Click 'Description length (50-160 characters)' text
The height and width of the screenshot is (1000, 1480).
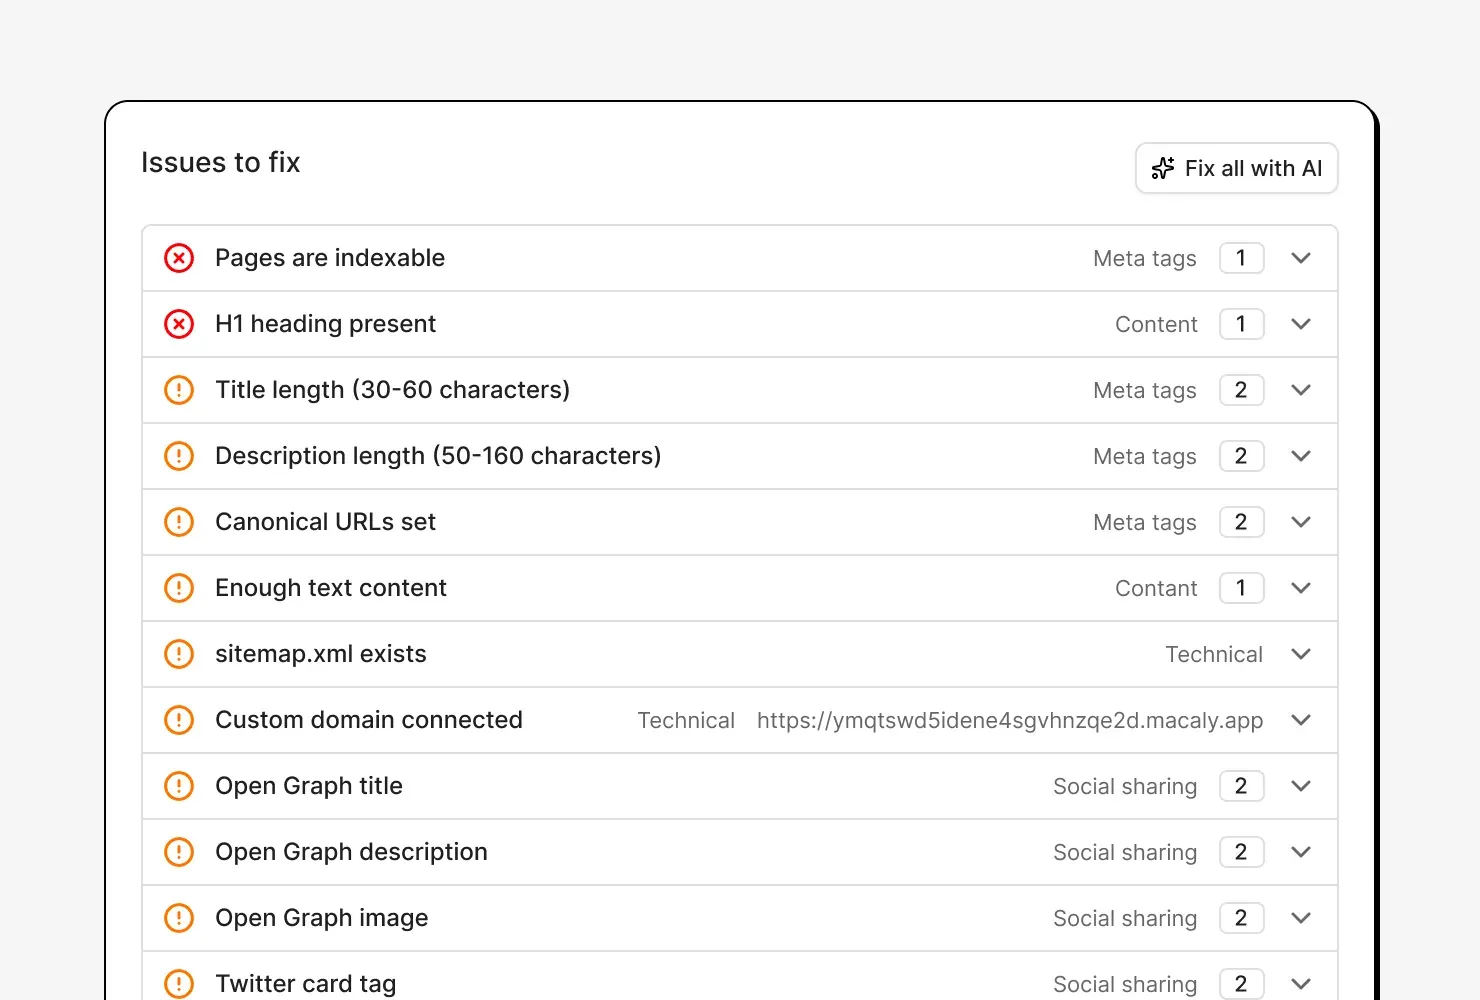click(x=438, y=456)
